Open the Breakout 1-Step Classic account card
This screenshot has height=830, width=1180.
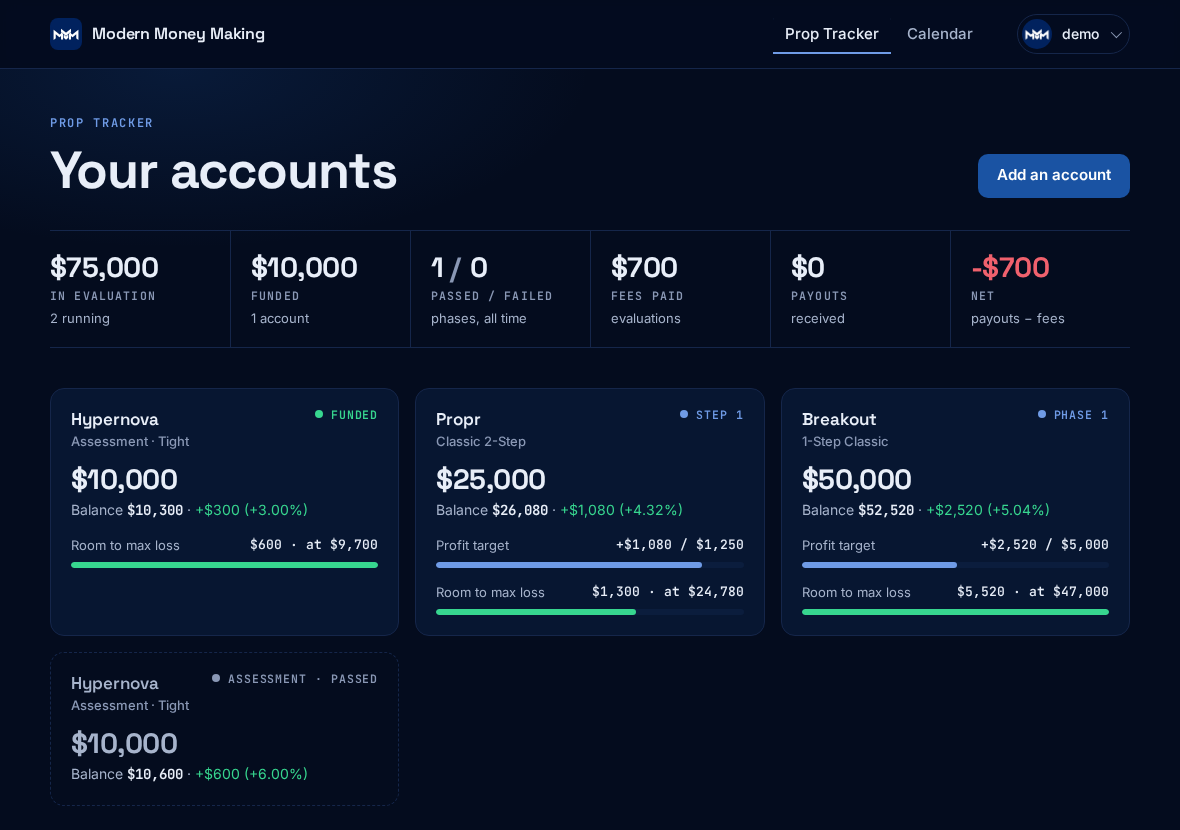coord(955,512)
